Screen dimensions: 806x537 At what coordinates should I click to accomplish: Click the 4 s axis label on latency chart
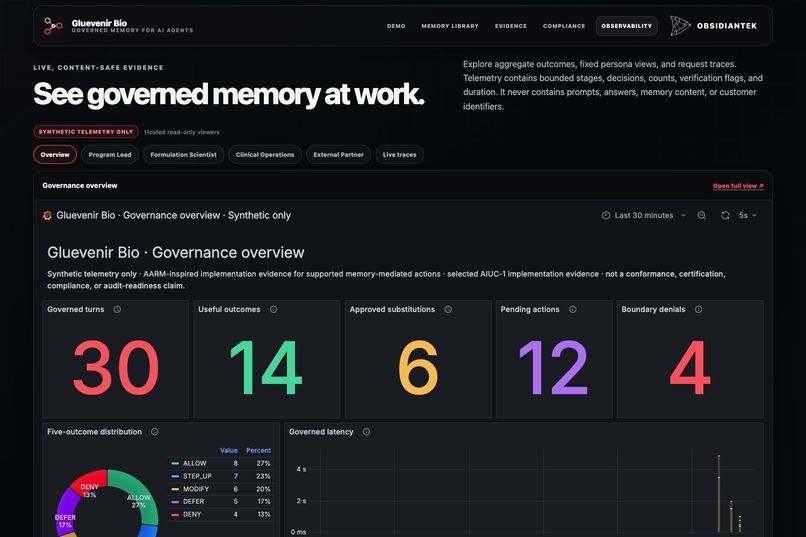(301, 469)
